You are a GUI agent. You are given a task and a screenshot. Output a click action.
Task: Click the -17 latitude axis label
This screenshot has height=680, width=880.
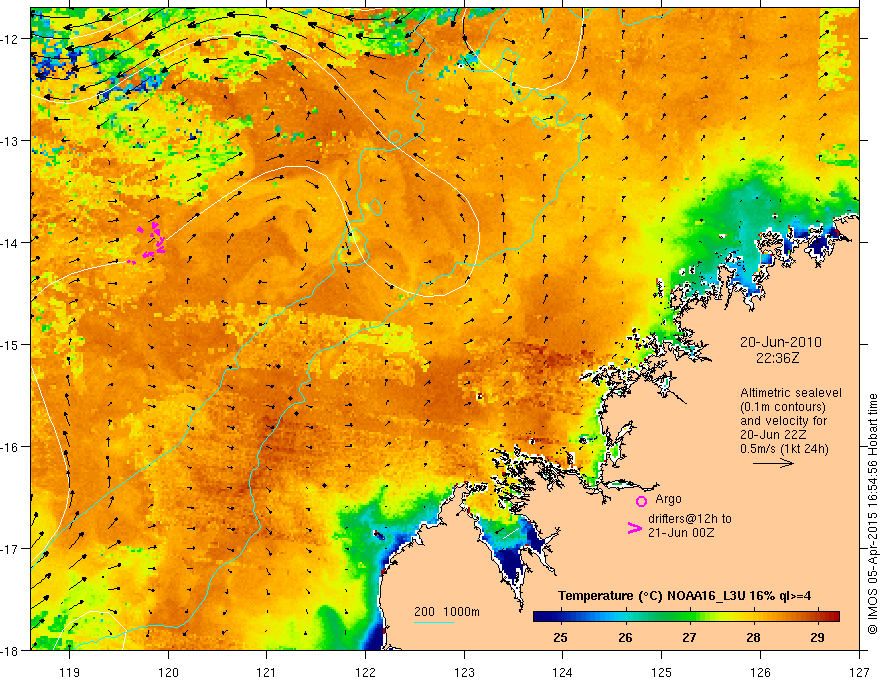pos(11,549)
